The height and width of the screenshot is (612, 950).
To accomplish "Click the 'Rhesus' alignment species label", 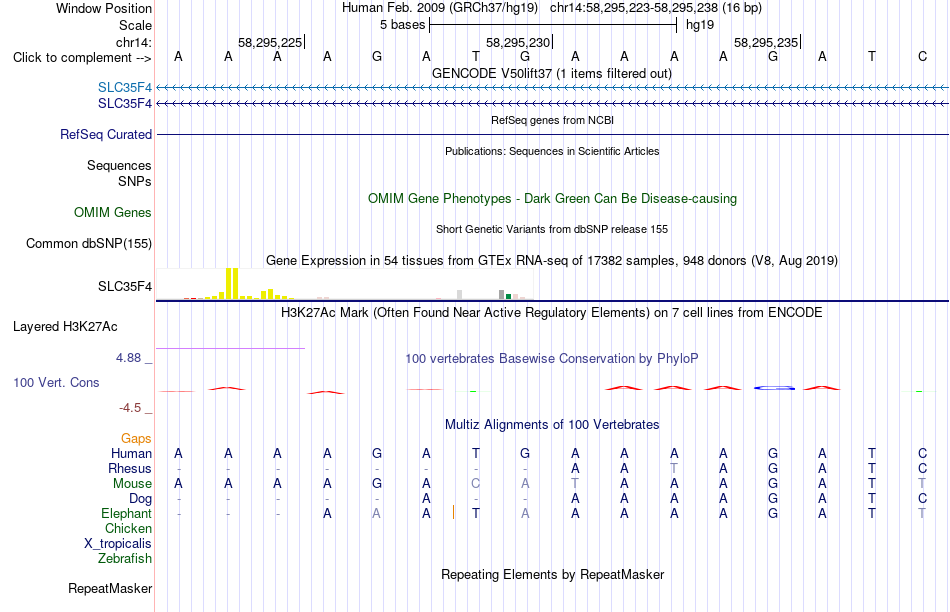I will click(130, 468).
